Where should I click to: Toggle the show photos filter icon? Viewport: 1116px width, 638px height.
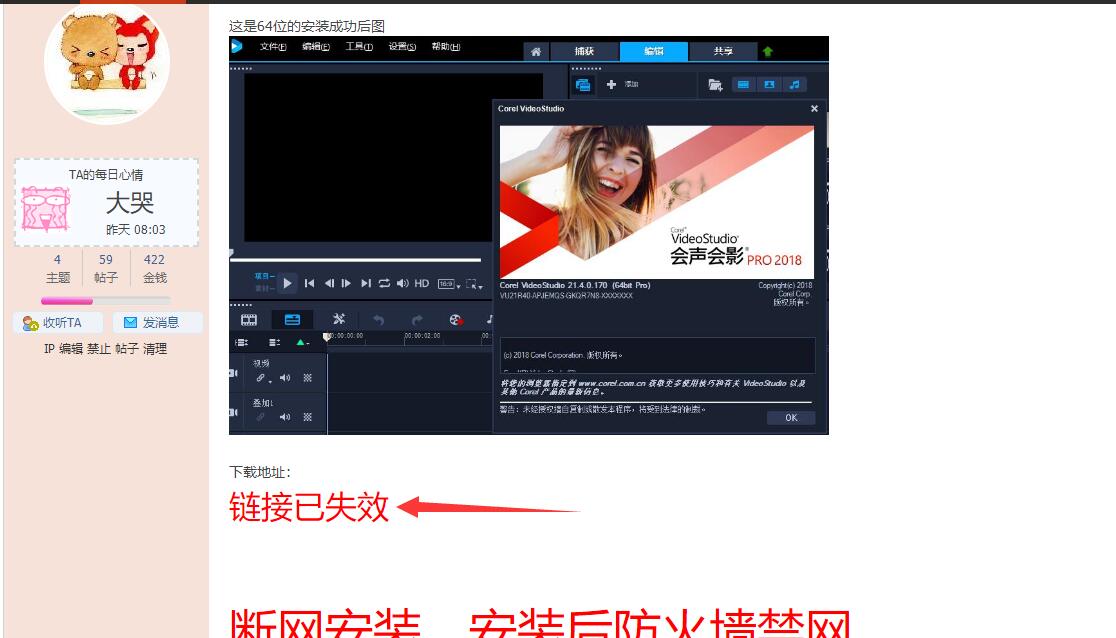pyautogui.click(x=769, y=85)
